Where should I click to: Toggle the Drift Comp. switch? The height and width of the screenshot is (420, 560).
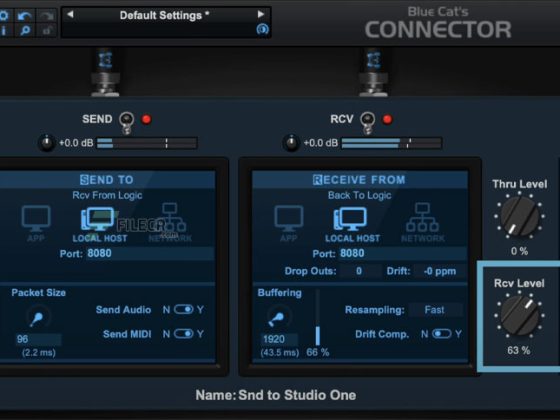tap(442, 334)
